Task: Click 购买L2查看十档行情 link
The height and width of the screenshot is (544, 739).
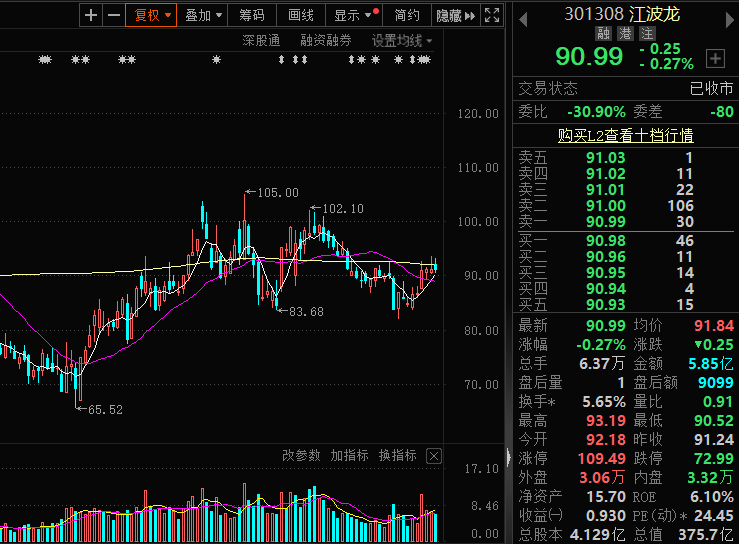Action: 625,135
